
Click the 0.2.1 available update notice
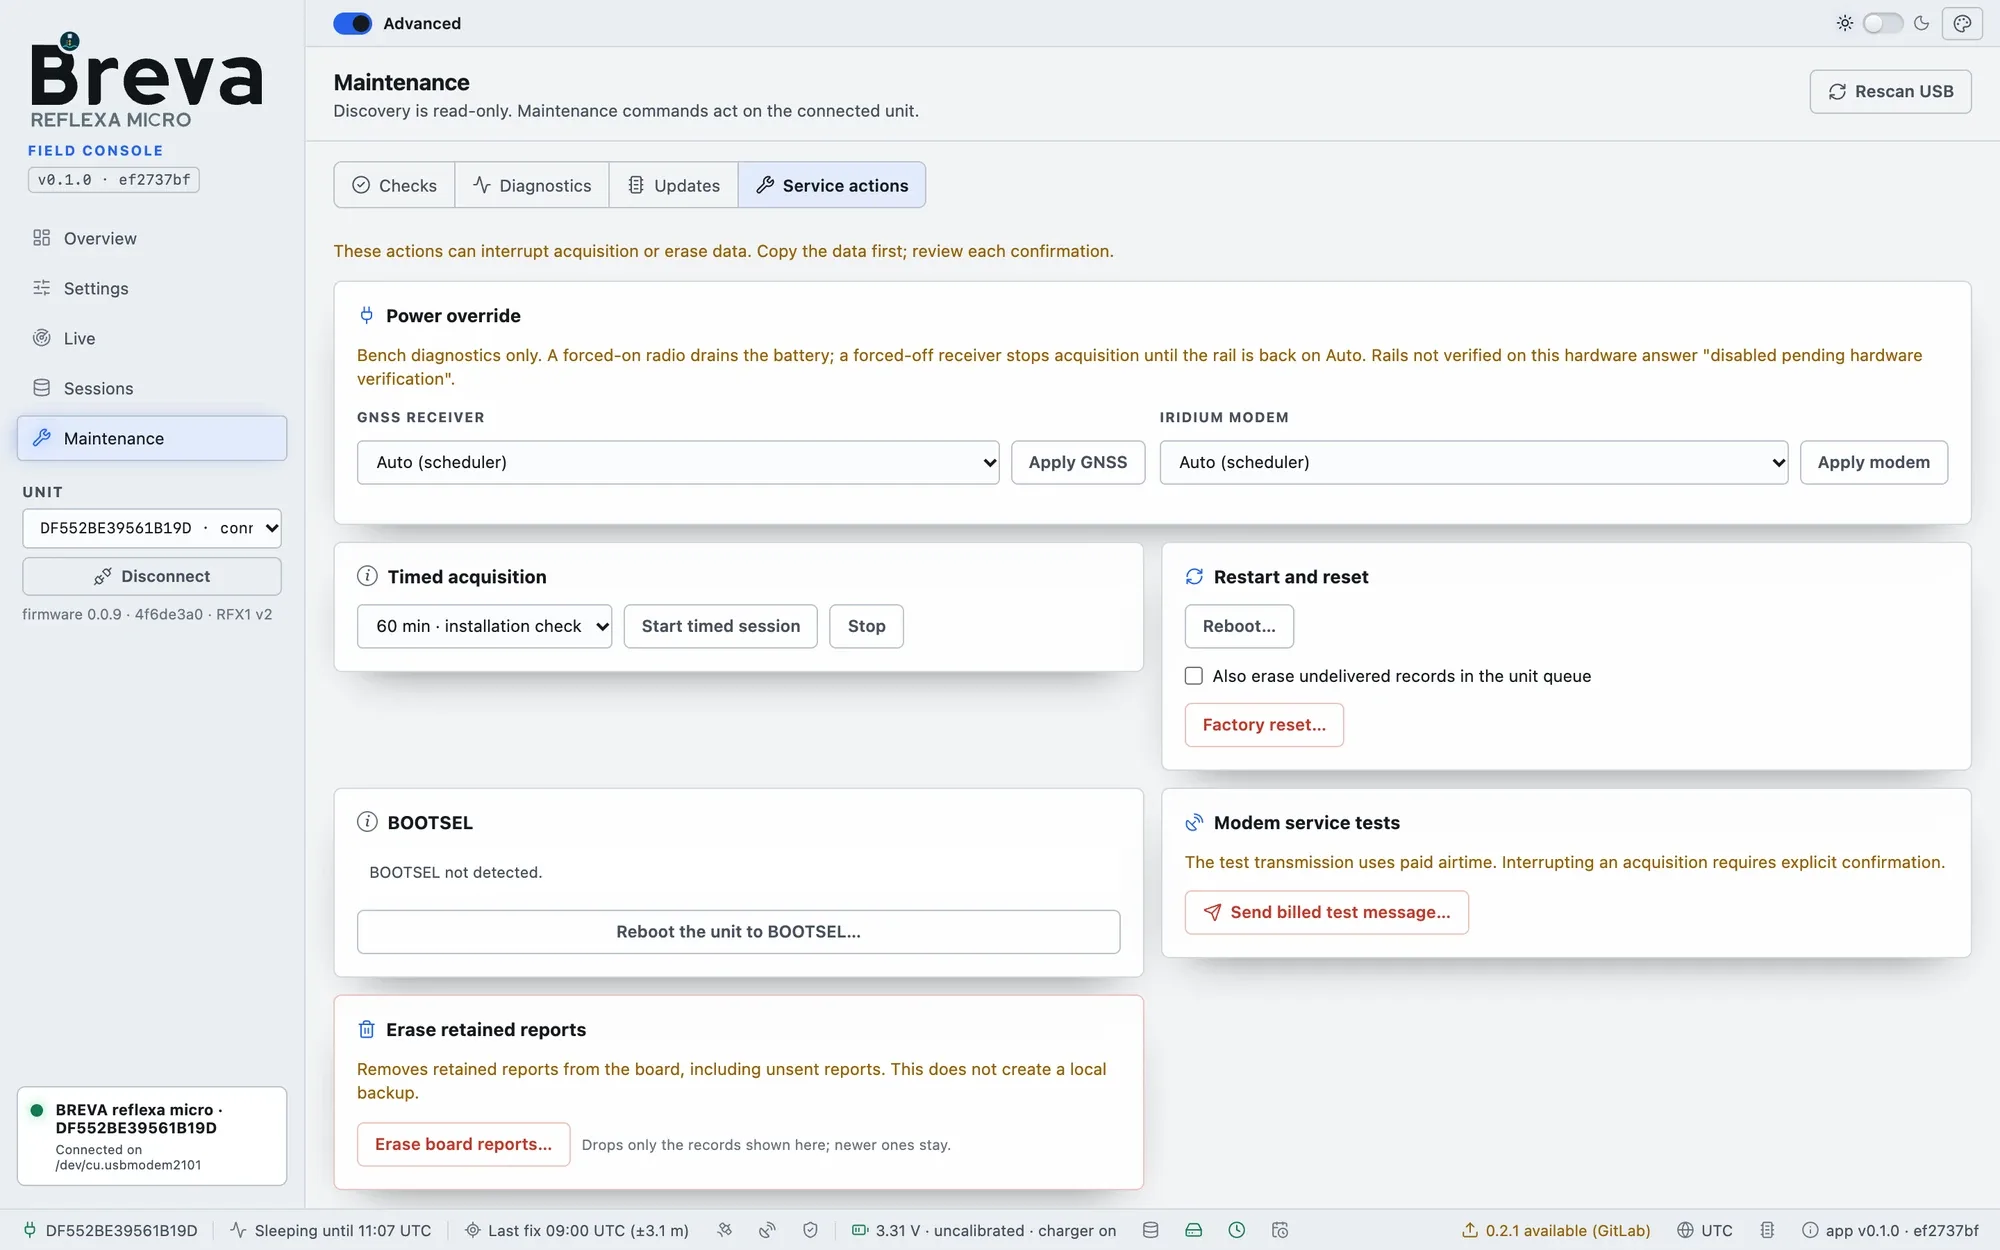(1556, 1230)
